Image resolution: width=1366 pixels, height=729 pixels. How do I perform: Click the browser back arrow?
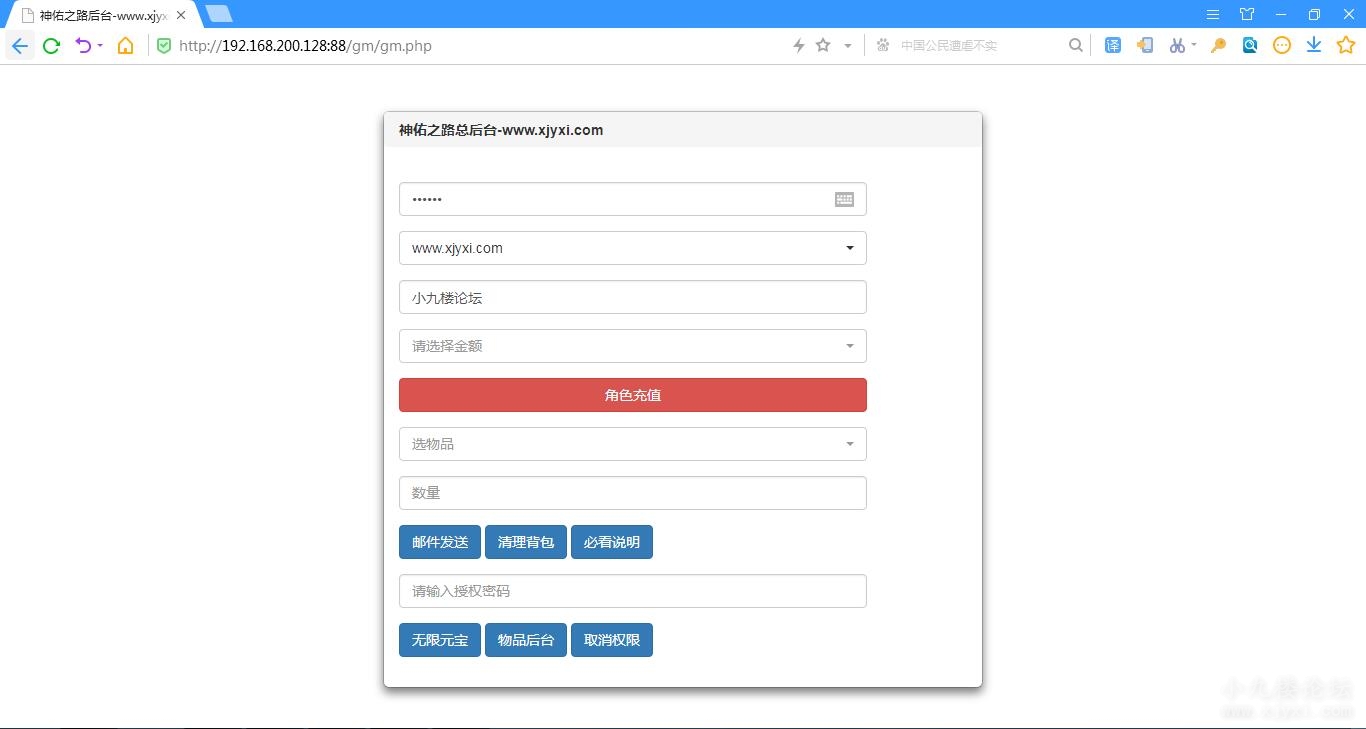click(x=20, y=45)
